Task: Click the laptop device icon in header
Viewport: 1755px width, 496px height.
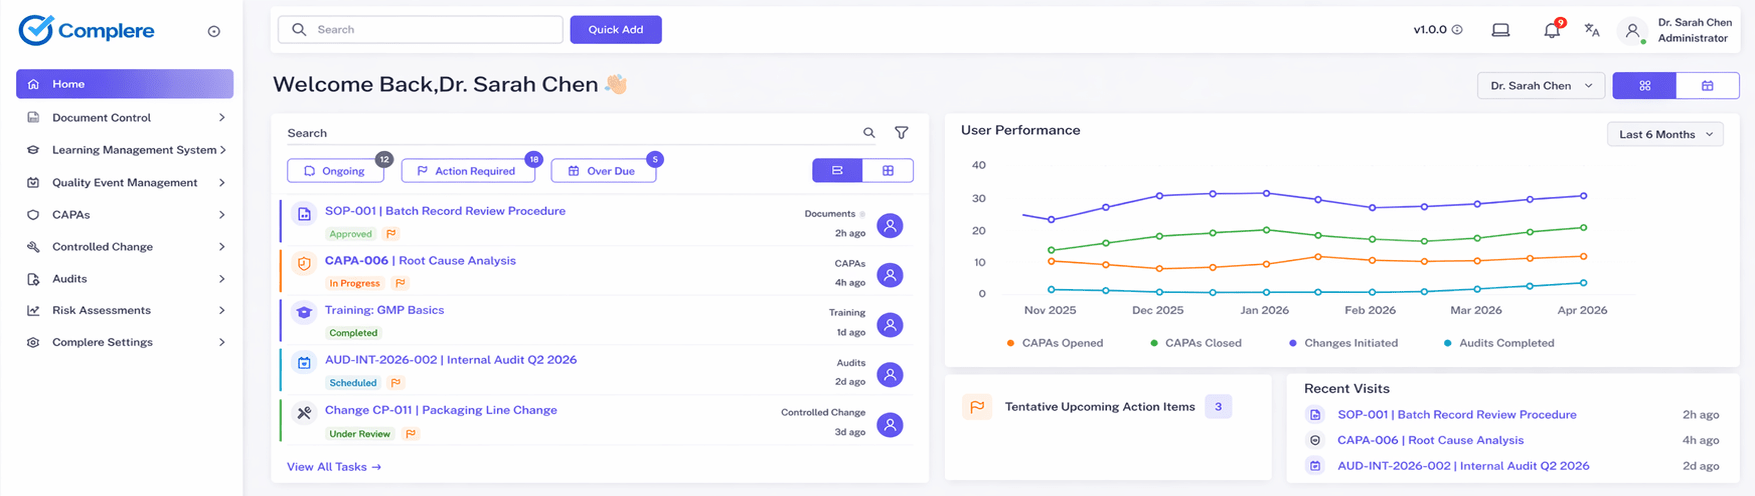Action: (x=1501, y=30)
